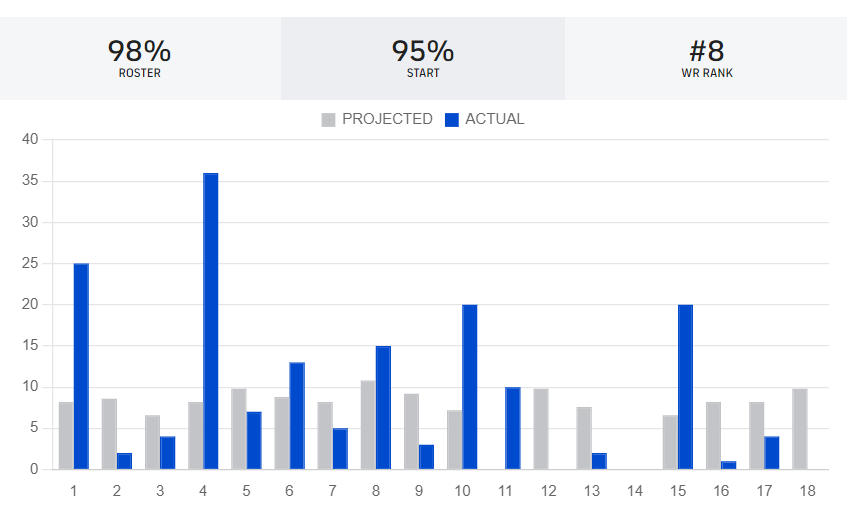The width and height of the screenshot is (847, 520).
Task: Click the week 2 projected bar
Action: [109, 434]
